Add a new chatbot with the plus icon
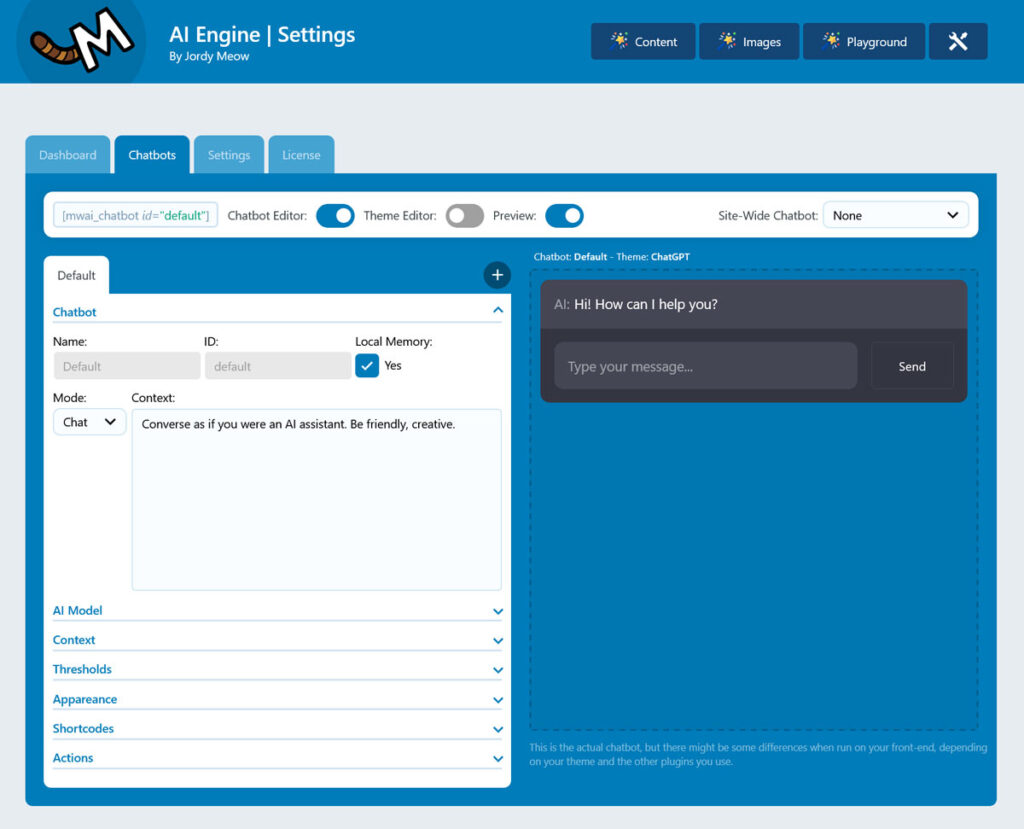 coord(497,274)
